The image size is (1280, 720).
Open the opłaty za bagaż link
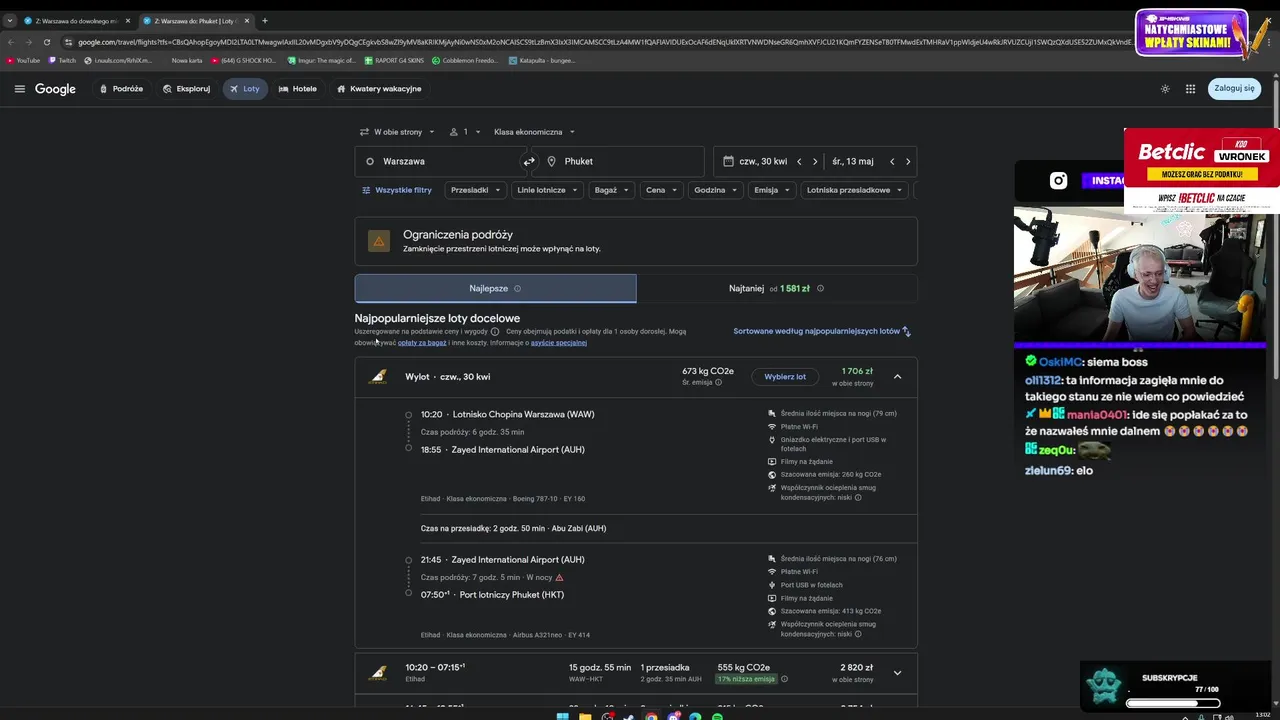click(422, 343)
